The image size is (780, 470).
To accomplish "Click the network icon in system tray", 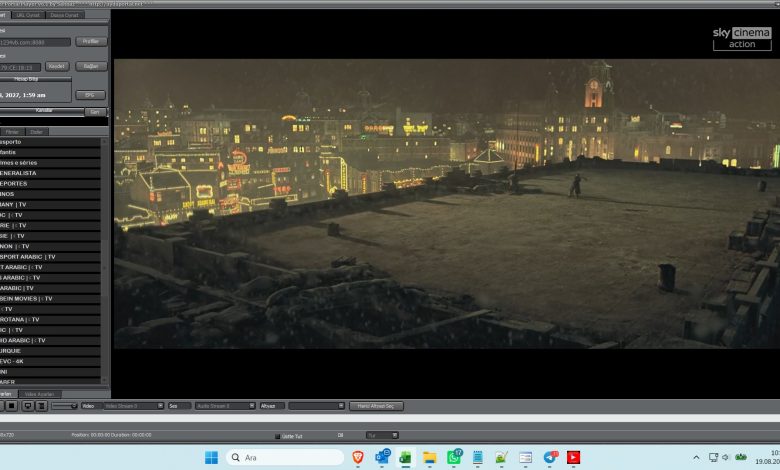I will 713,458.
